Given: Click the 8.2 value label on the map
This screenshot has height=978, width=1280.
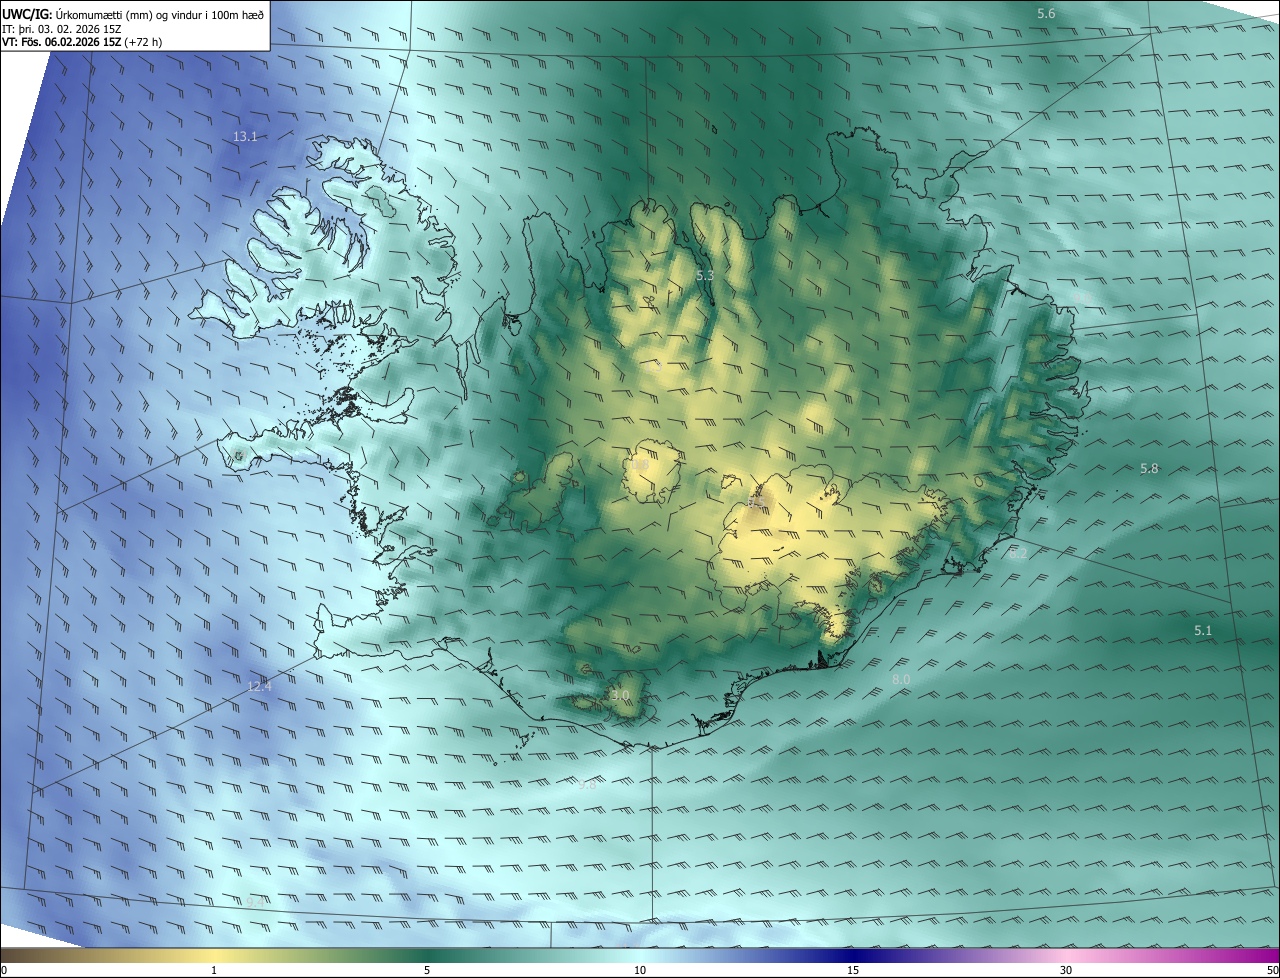Looking at the screenshot, I should coord(1018,553).
